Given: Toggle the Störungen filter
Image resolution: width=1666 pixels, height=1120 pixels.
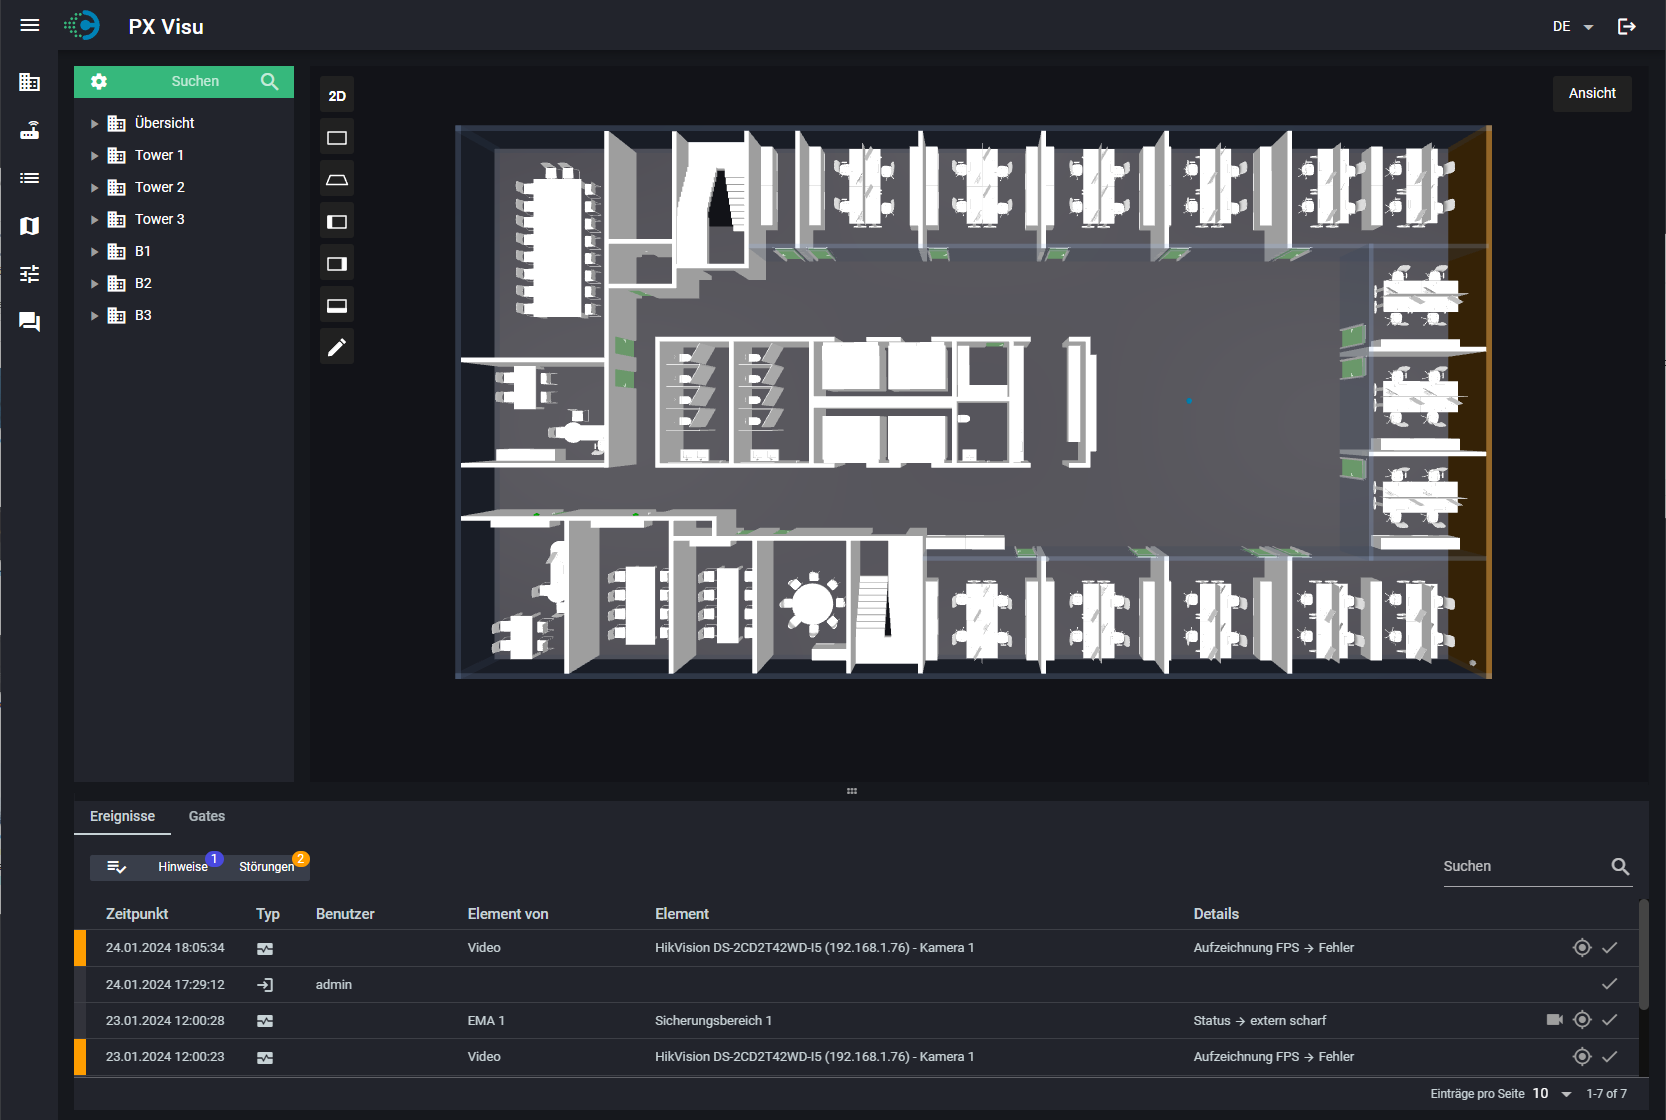Looking at the screenshot, I should point(267,867).
